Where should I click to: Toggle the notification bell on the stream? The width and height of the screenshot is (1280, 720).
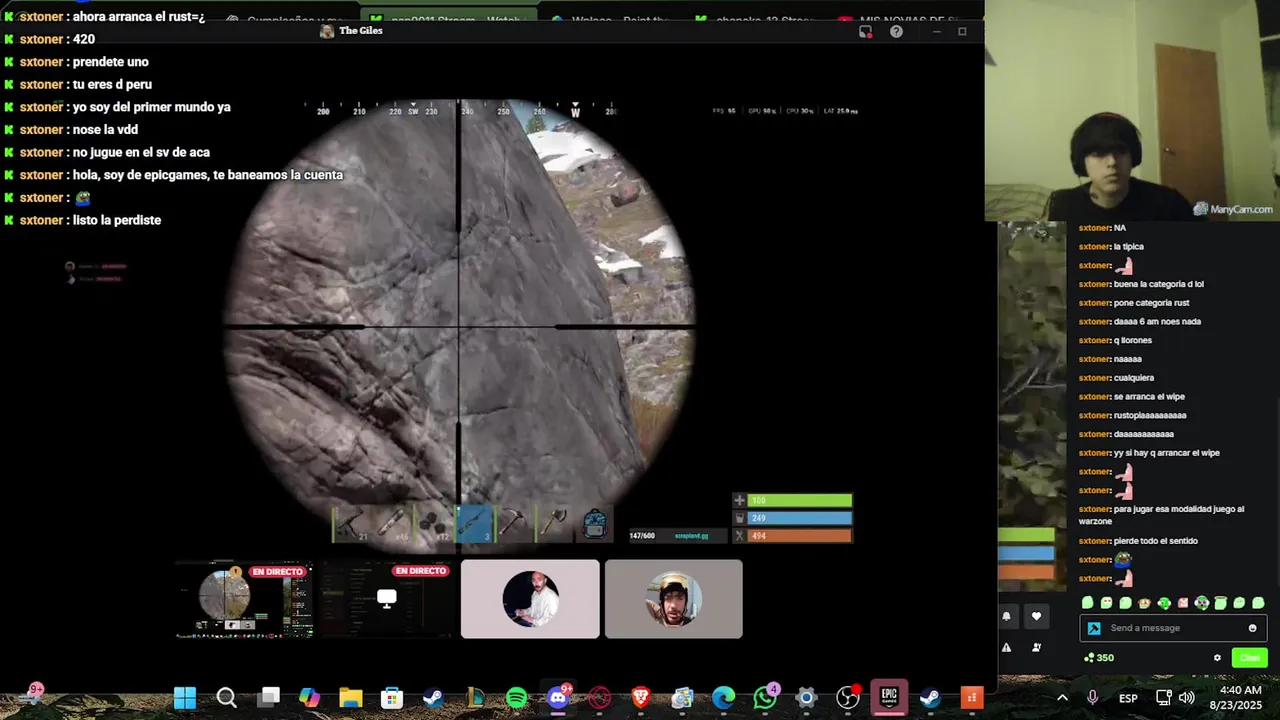pos(1006,616)
